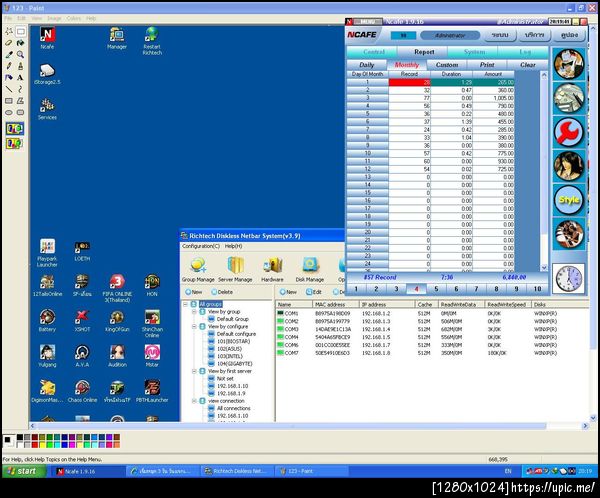The width and height of the screenshot is (600, 498).
Task: Pick the bright red color swatch
Action: point(35,445)
